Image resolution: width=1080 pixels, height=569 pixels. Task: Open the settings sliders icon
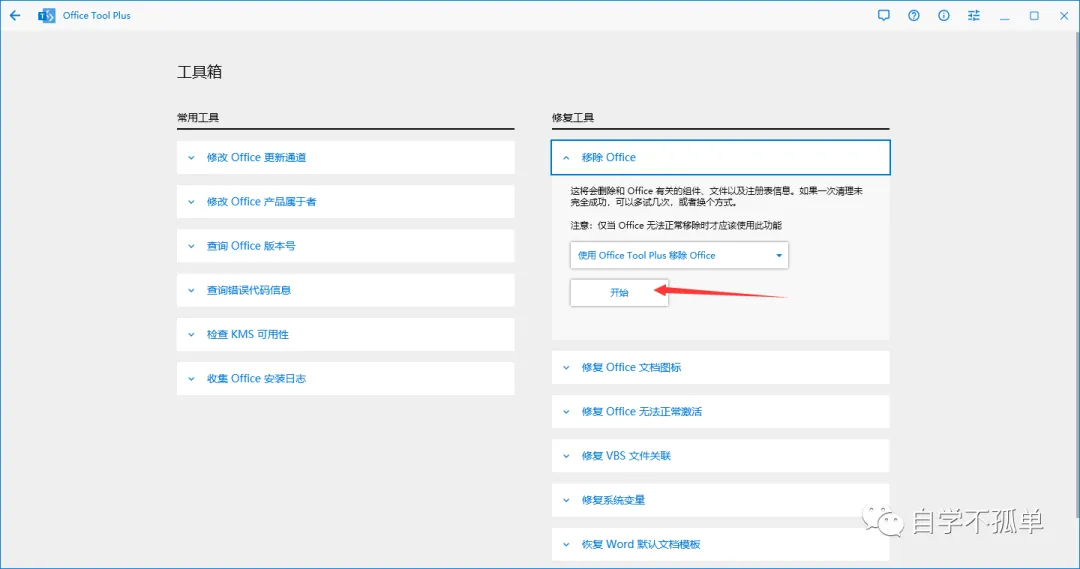pyautogui.click(x=974, y=15)
